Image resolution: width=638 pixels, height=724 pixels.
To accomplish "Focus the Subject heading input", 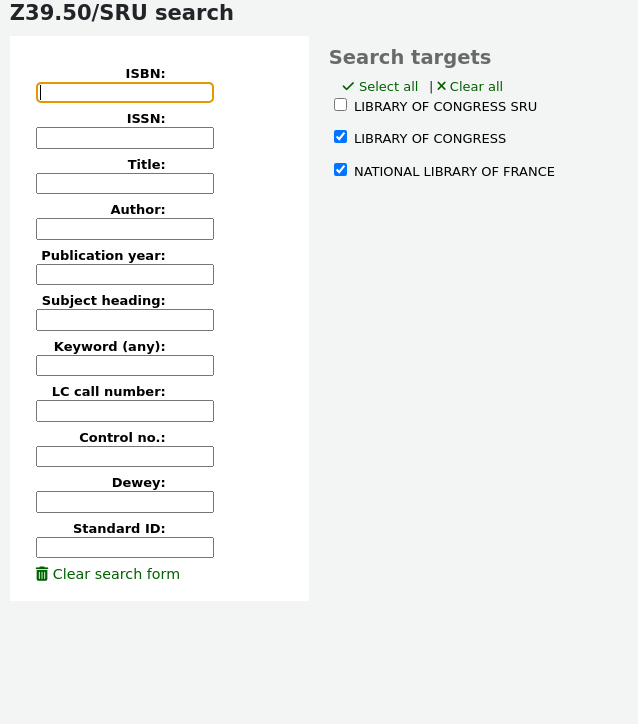I will coord(125,320).
